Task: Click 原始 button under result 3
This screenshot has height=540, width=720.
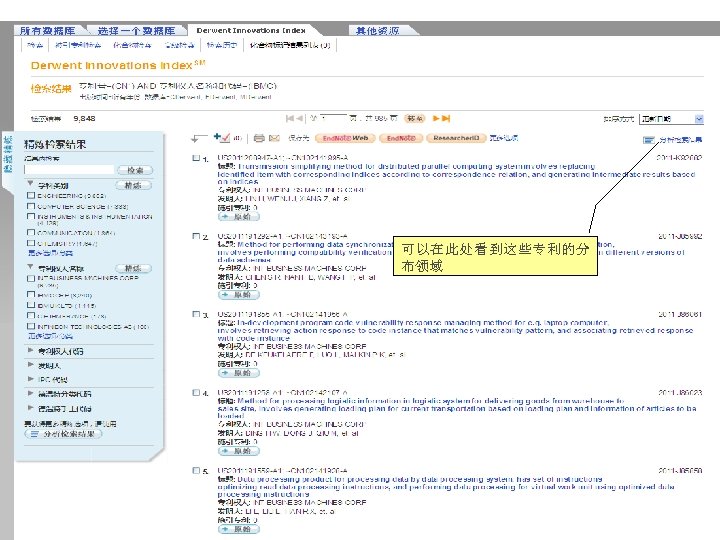Action: click(239, 372)
